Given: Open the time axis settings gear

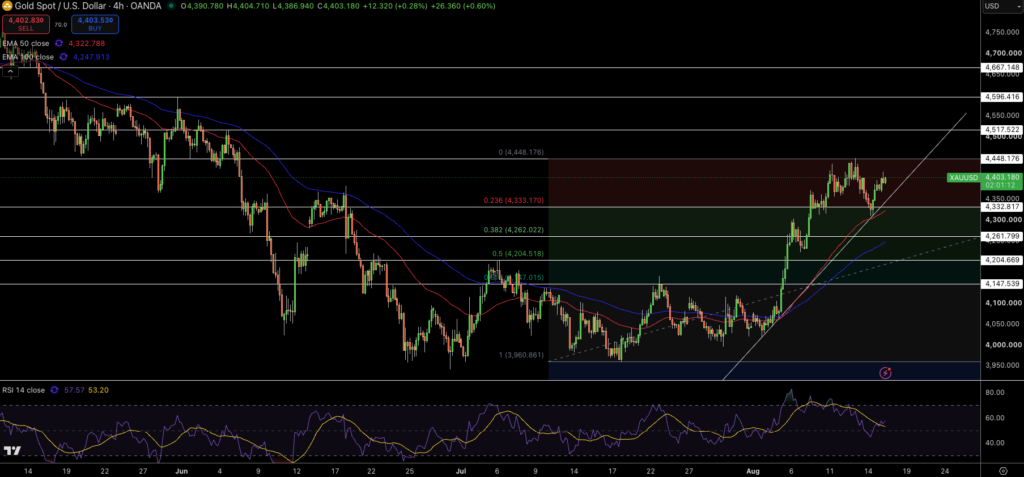Looking at the screenshot, I should (x=1003, y=470).
